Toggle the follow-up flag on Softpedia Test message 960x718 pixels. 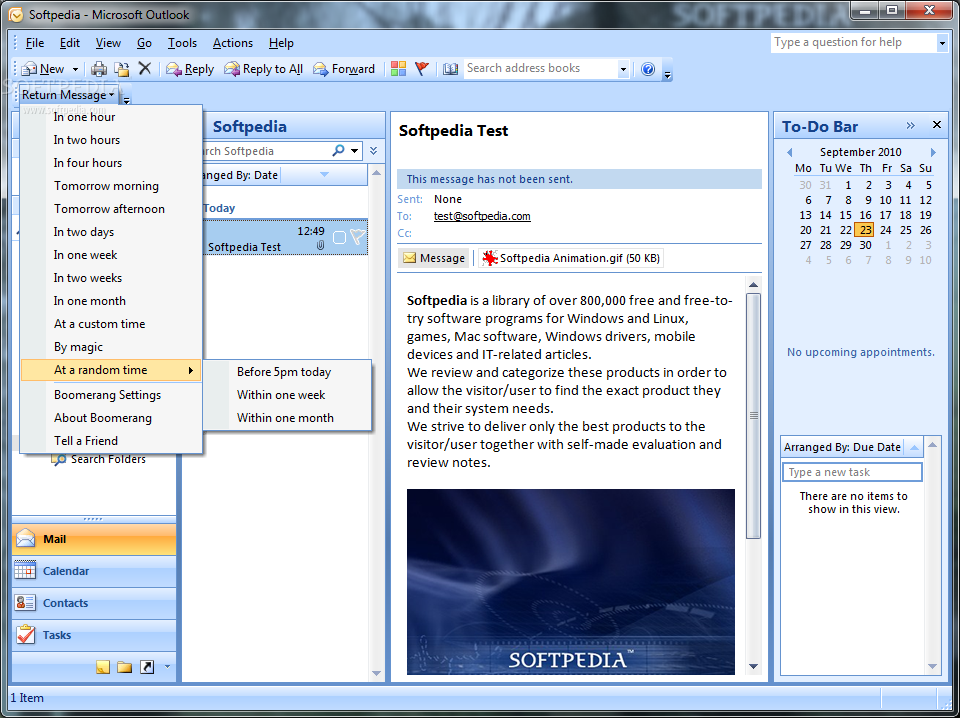point(358,237)
